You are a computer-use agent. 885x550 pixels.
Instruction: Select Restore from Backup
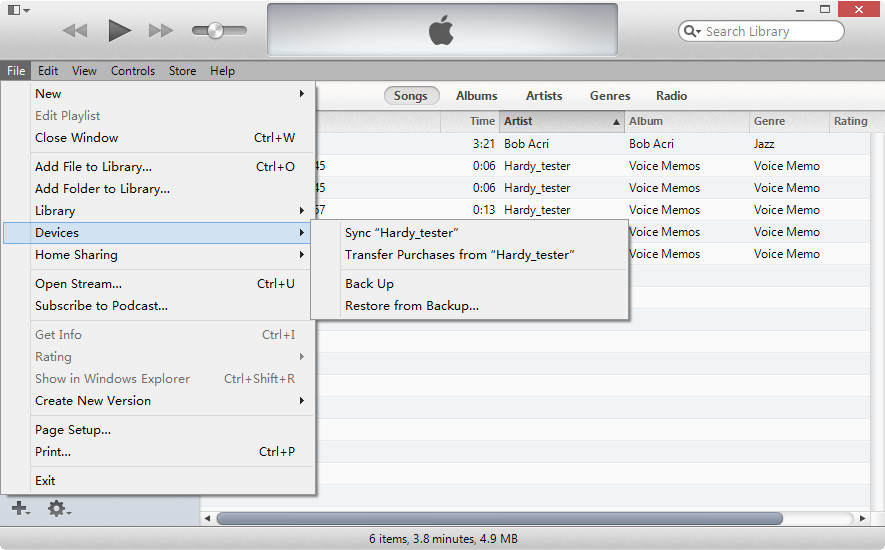[x=470, y=305]
